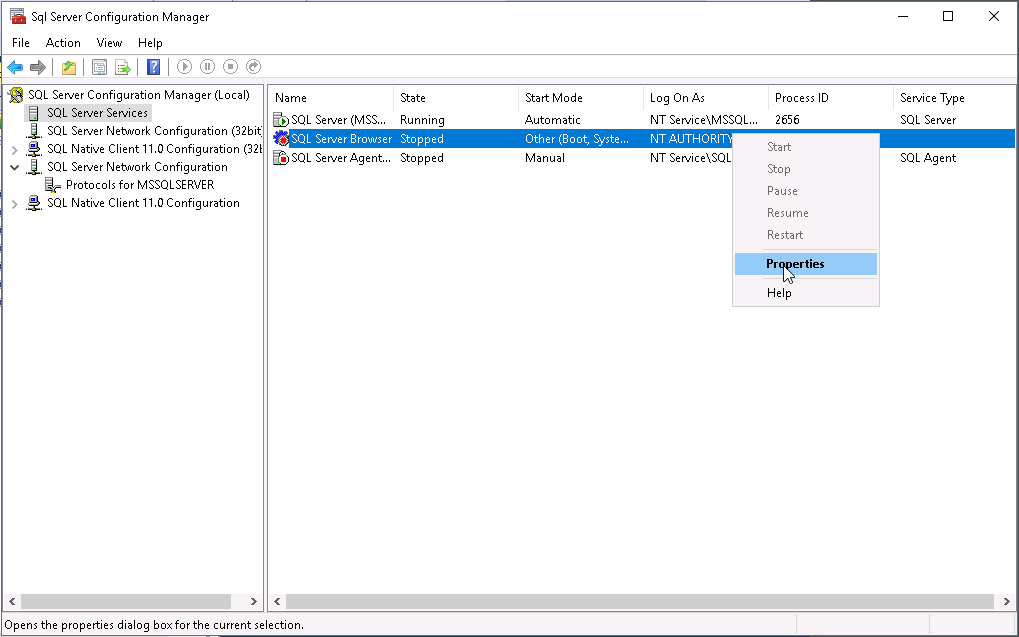The height and width of the screenshot is (637, 1019).
Task: Click the SQL Agent service type cell
Action: [x=928, y=158]
